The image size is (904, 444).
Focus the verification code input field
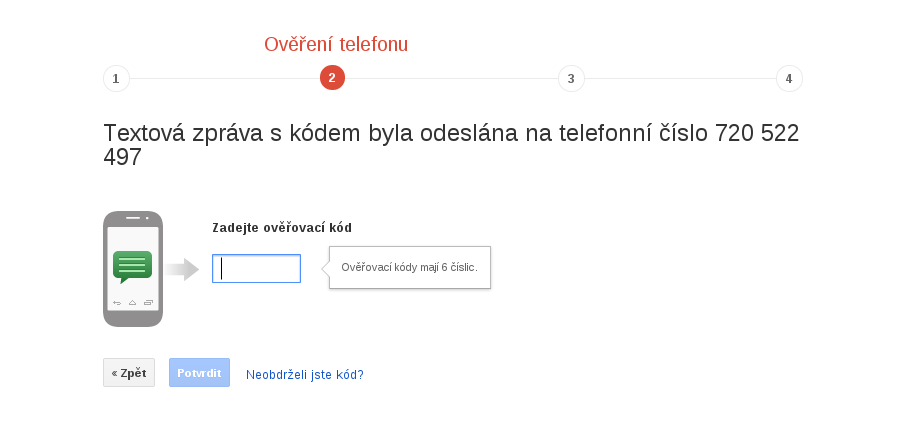click(x=257, y=269)
